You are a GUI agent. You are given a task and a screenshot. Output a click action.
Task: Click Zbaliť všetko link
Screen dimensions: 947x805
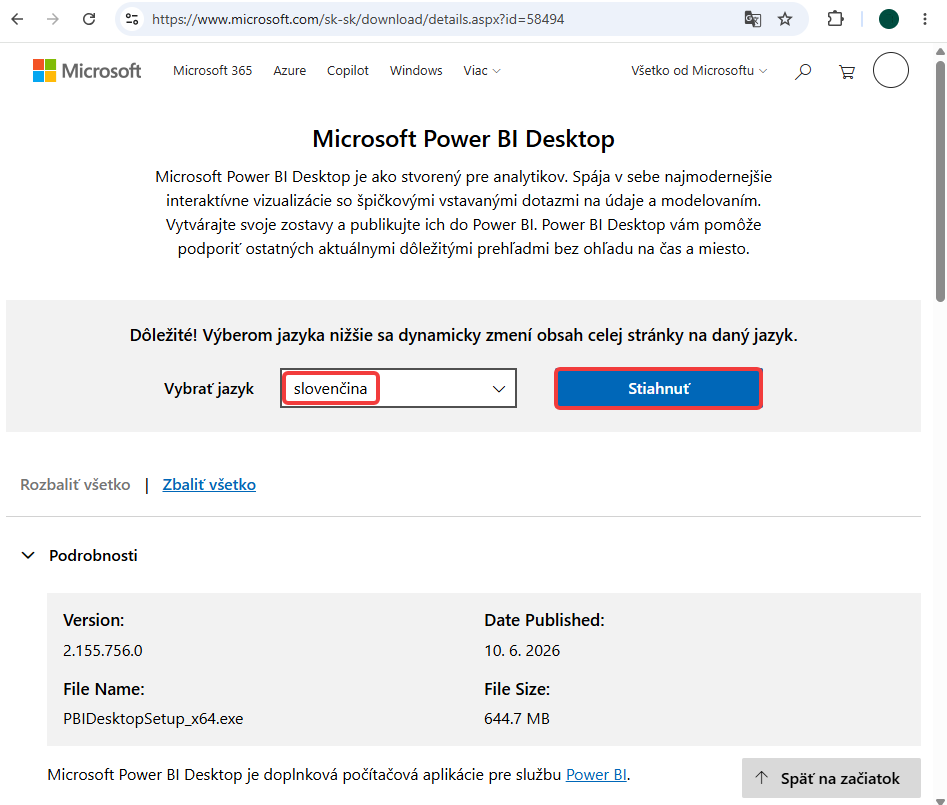coord(209,484)
